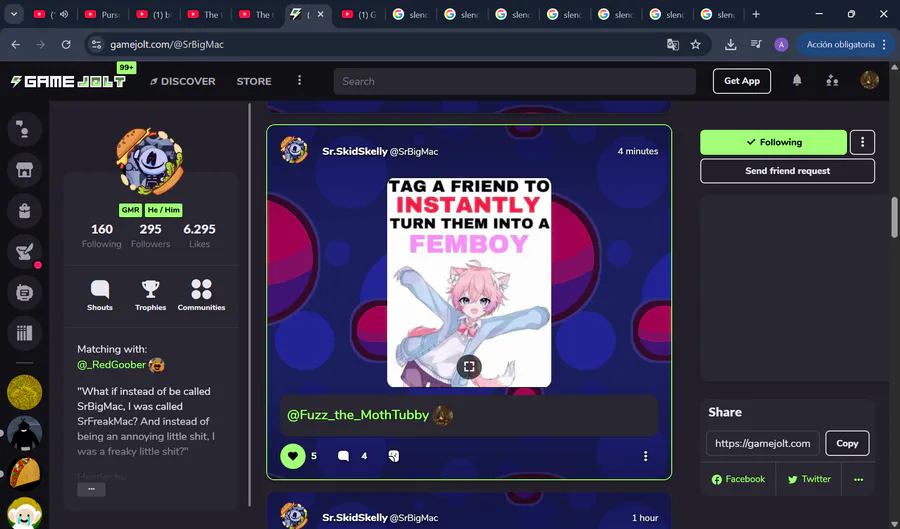The height and width of the screenshot is (529, 900).
Task: Open your user avatar menu in header
Action: tap(869, 80)
